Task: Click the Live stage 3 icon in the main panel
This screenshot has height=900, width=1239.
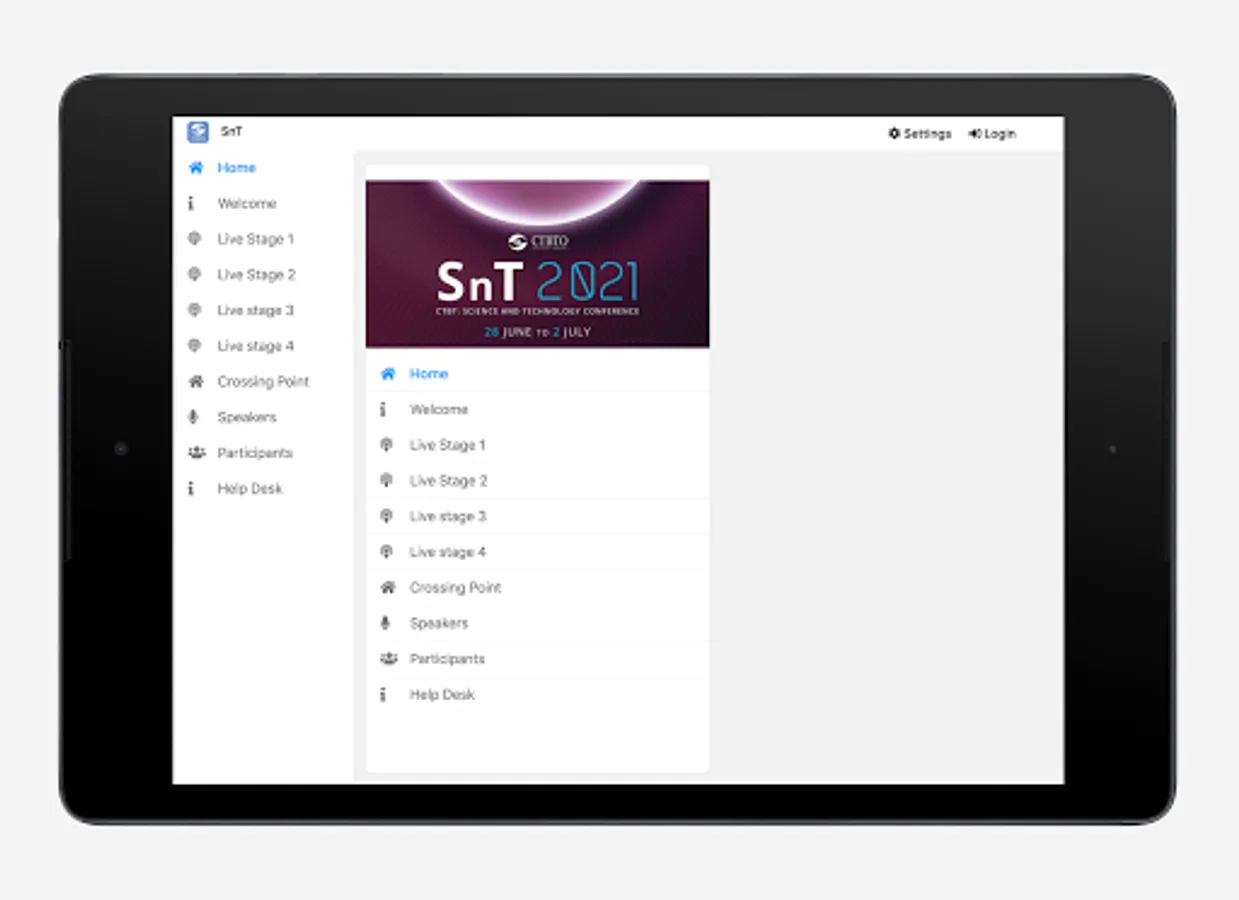Action: [x=387, y=517]
